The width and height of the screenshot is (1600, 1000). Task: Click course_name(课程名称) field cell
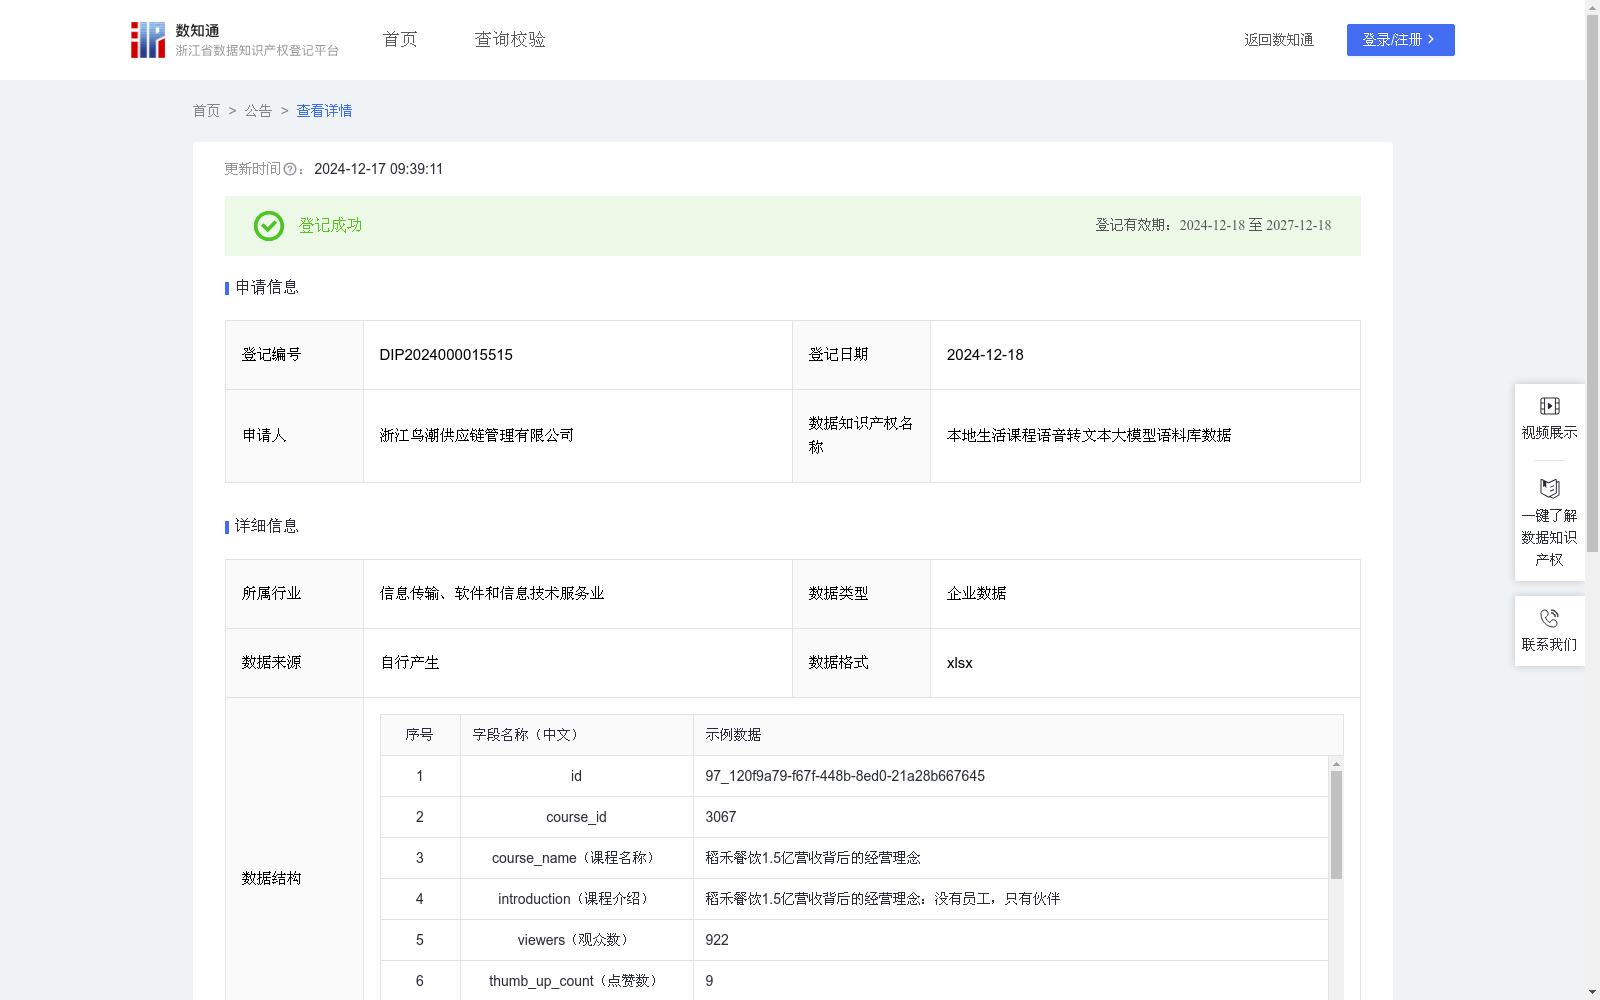(x=577, y=858)
